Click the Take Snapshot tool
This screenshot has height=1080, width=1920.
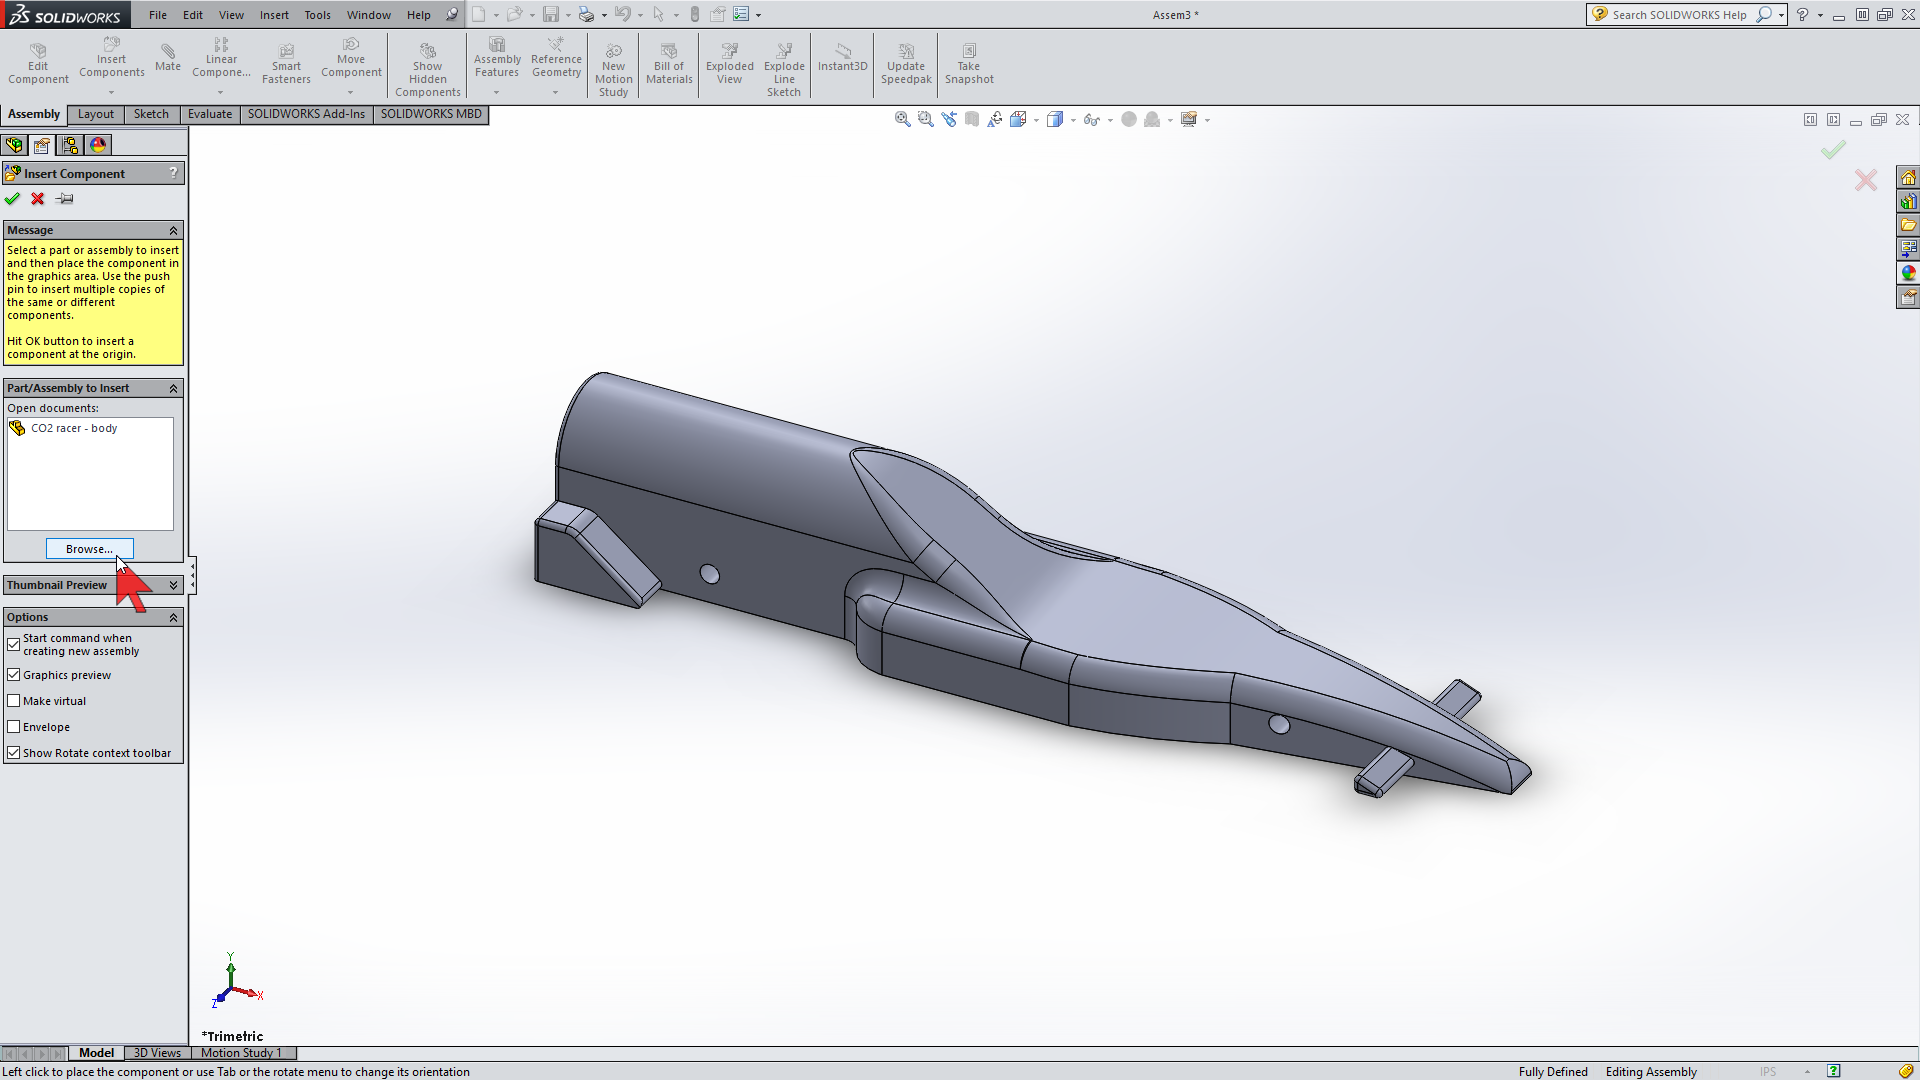968,64
